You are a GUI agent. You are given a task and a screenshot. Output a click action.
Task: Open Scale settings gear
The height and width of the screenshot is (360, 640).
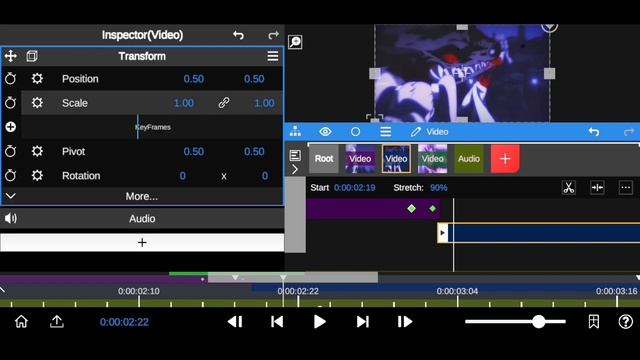pos(37,102)
